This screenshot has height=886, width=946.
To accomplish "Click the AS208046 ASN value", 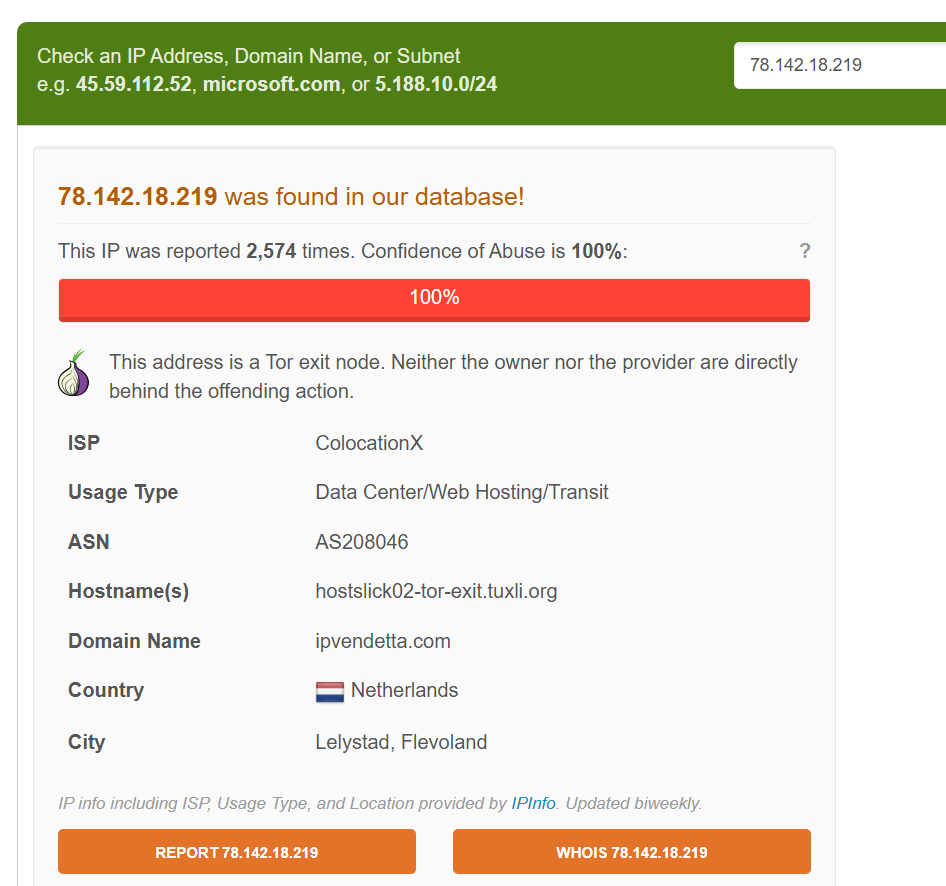I will click(x=362, y=542).
